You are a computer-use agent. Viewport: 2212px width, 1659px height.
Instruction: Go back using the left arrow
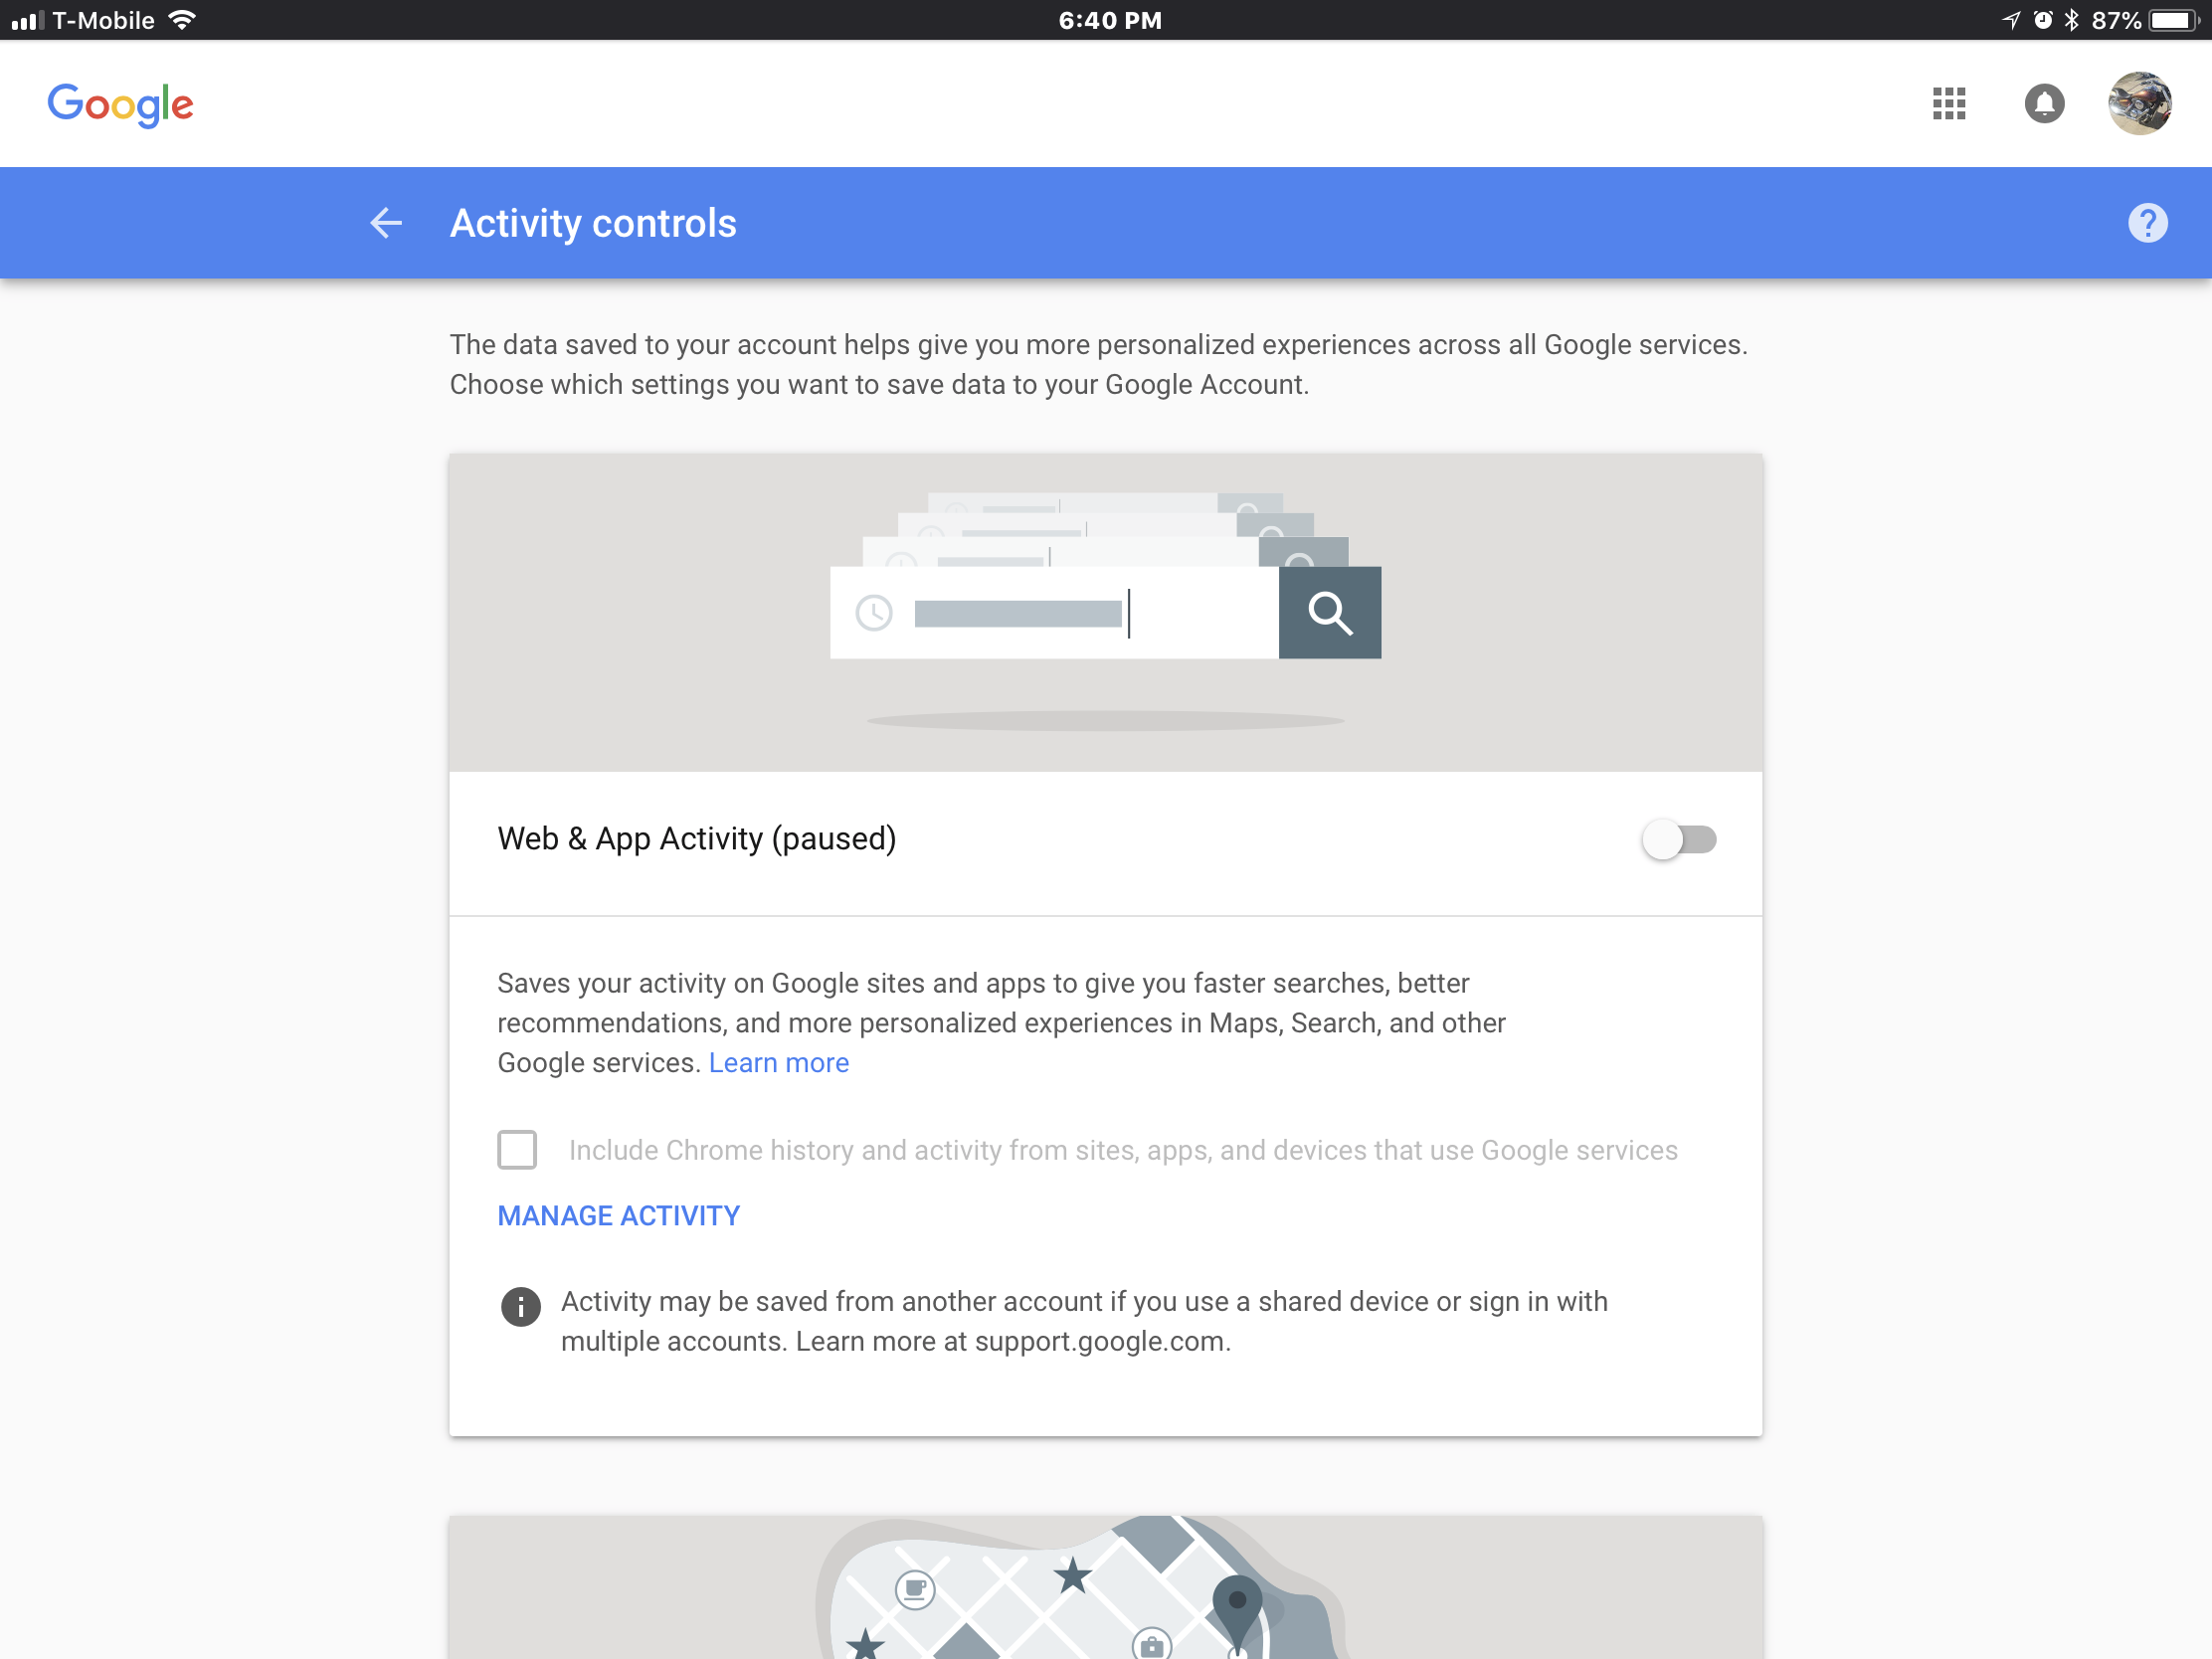386,223
